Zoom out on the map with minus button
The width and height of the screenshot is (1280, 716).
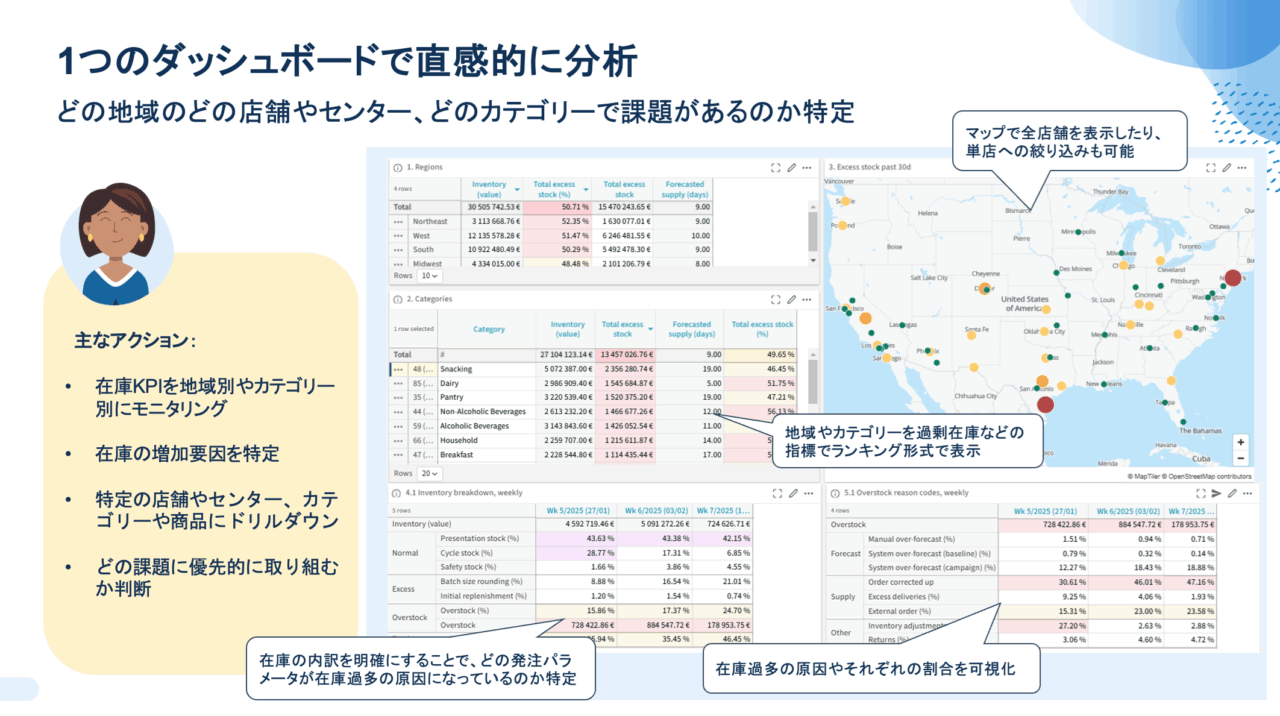pos(1241,458)
